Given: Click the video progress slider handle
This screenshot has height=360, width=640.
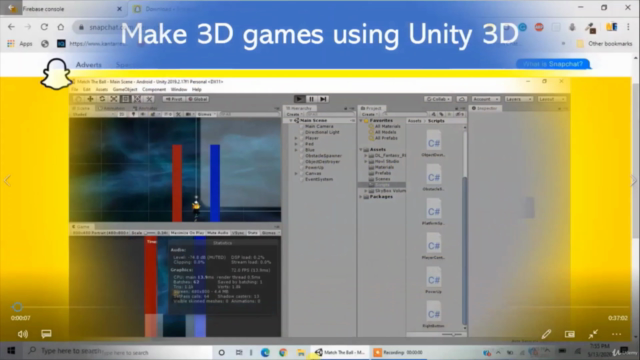Looking at the screenshot, I should coord(17,307).
